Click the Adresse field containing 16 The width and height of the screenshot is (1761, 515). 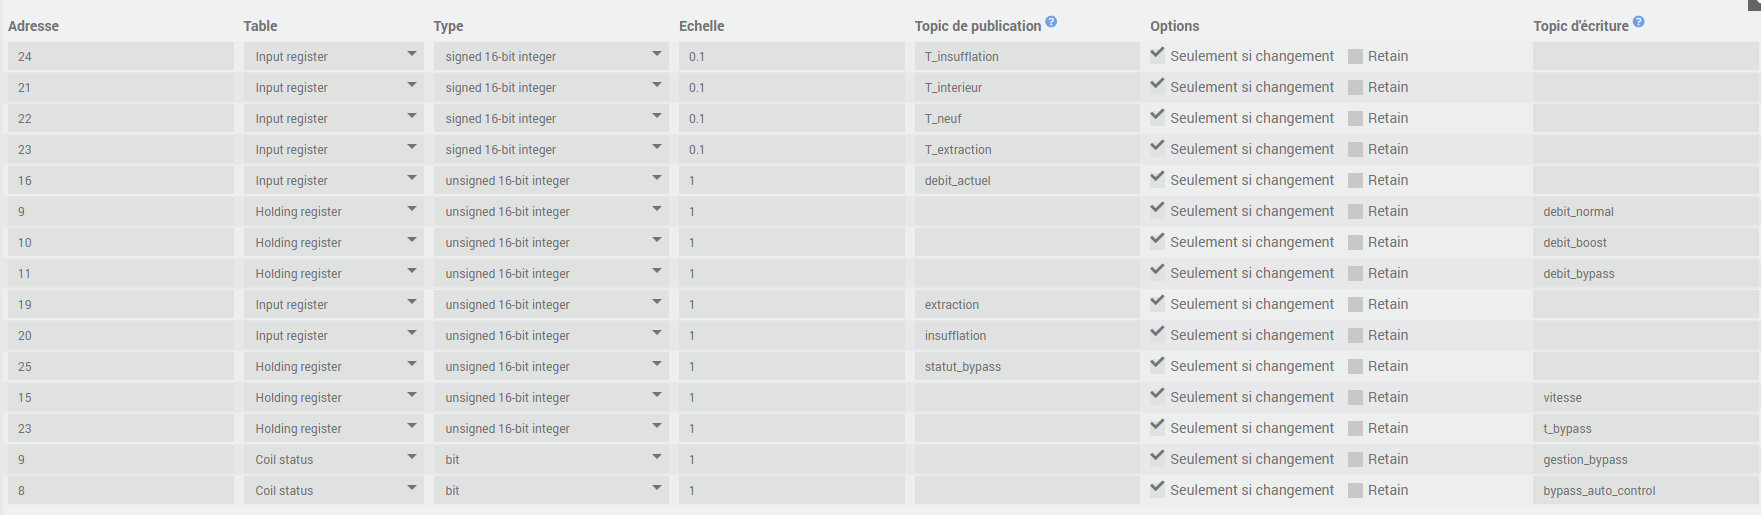(120, 181)
